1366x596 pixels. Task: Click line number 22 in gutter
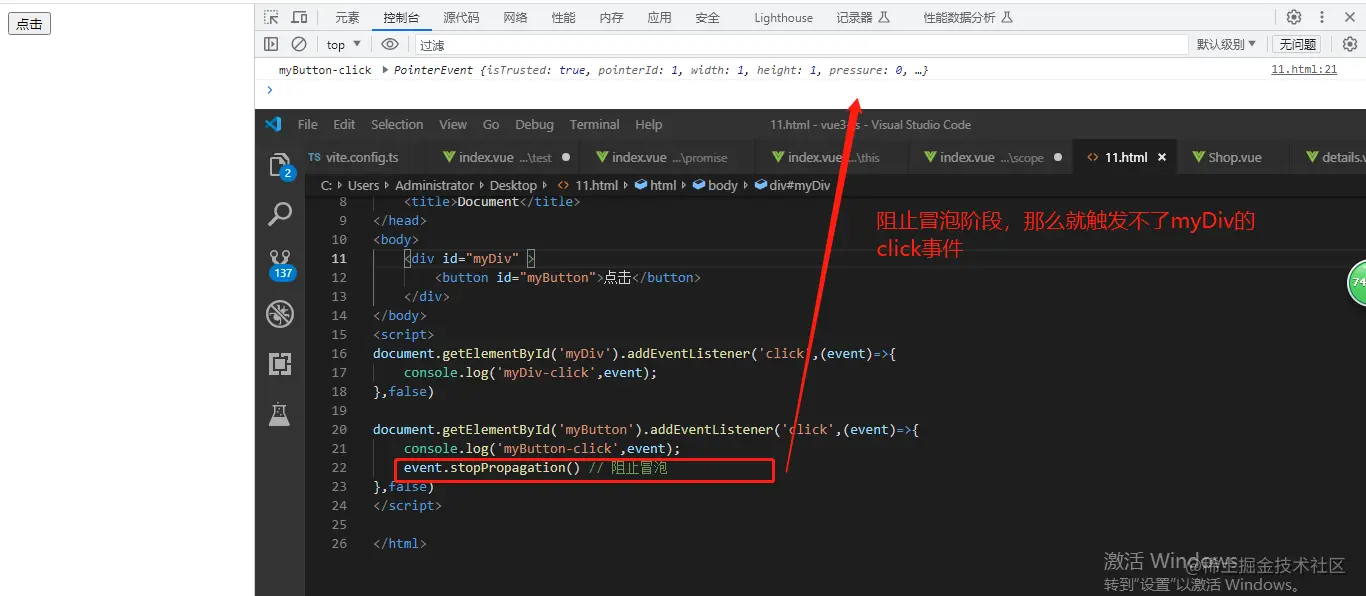(x=338, y=467)
